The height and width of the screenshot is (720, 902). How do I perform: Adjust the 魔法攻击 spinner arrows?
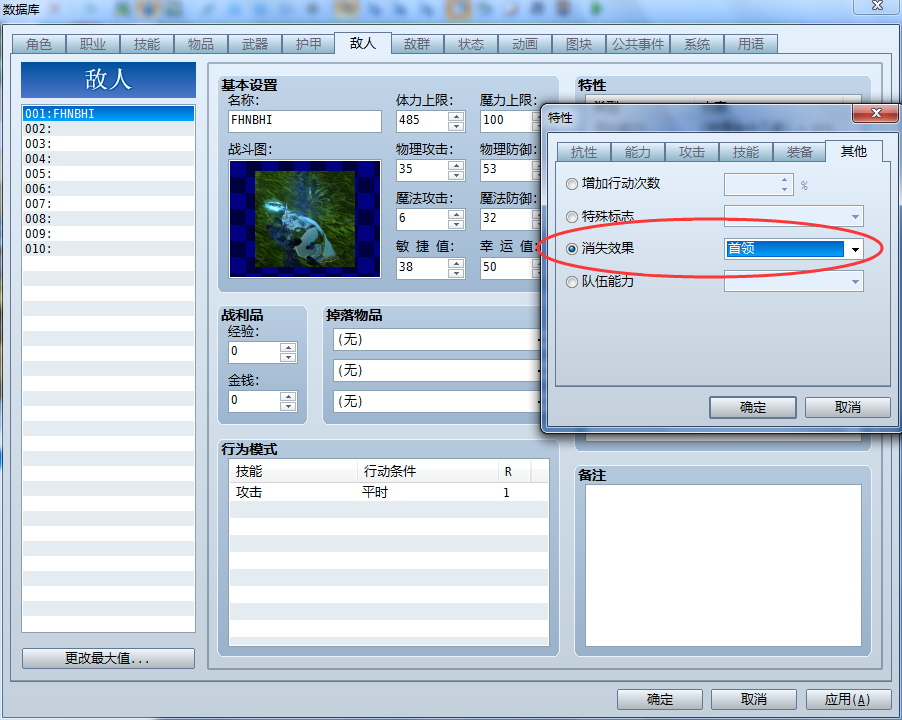click(456, 219)
